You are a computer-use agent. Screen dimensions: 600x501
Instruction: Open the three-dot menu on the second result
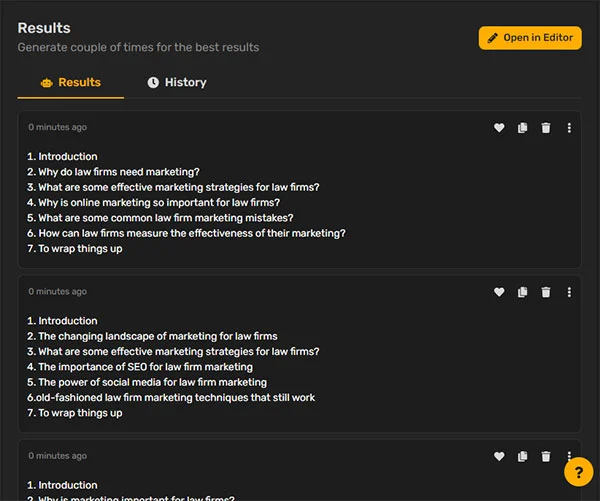[569, 292]
